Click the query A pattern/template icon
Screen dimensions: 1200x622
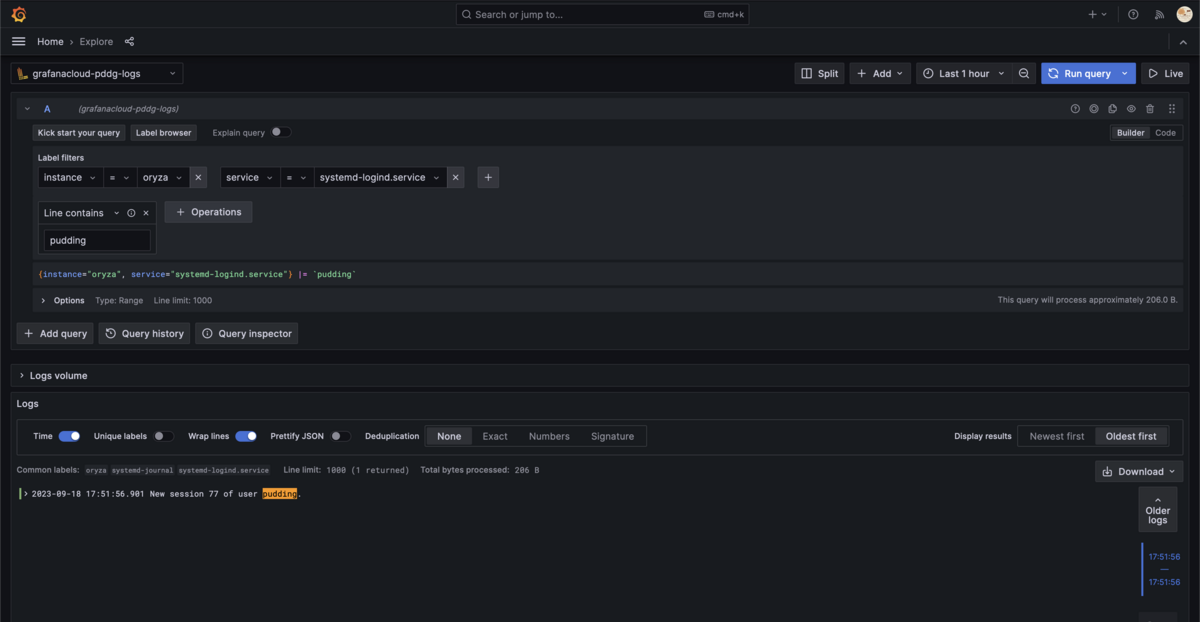1094,109
